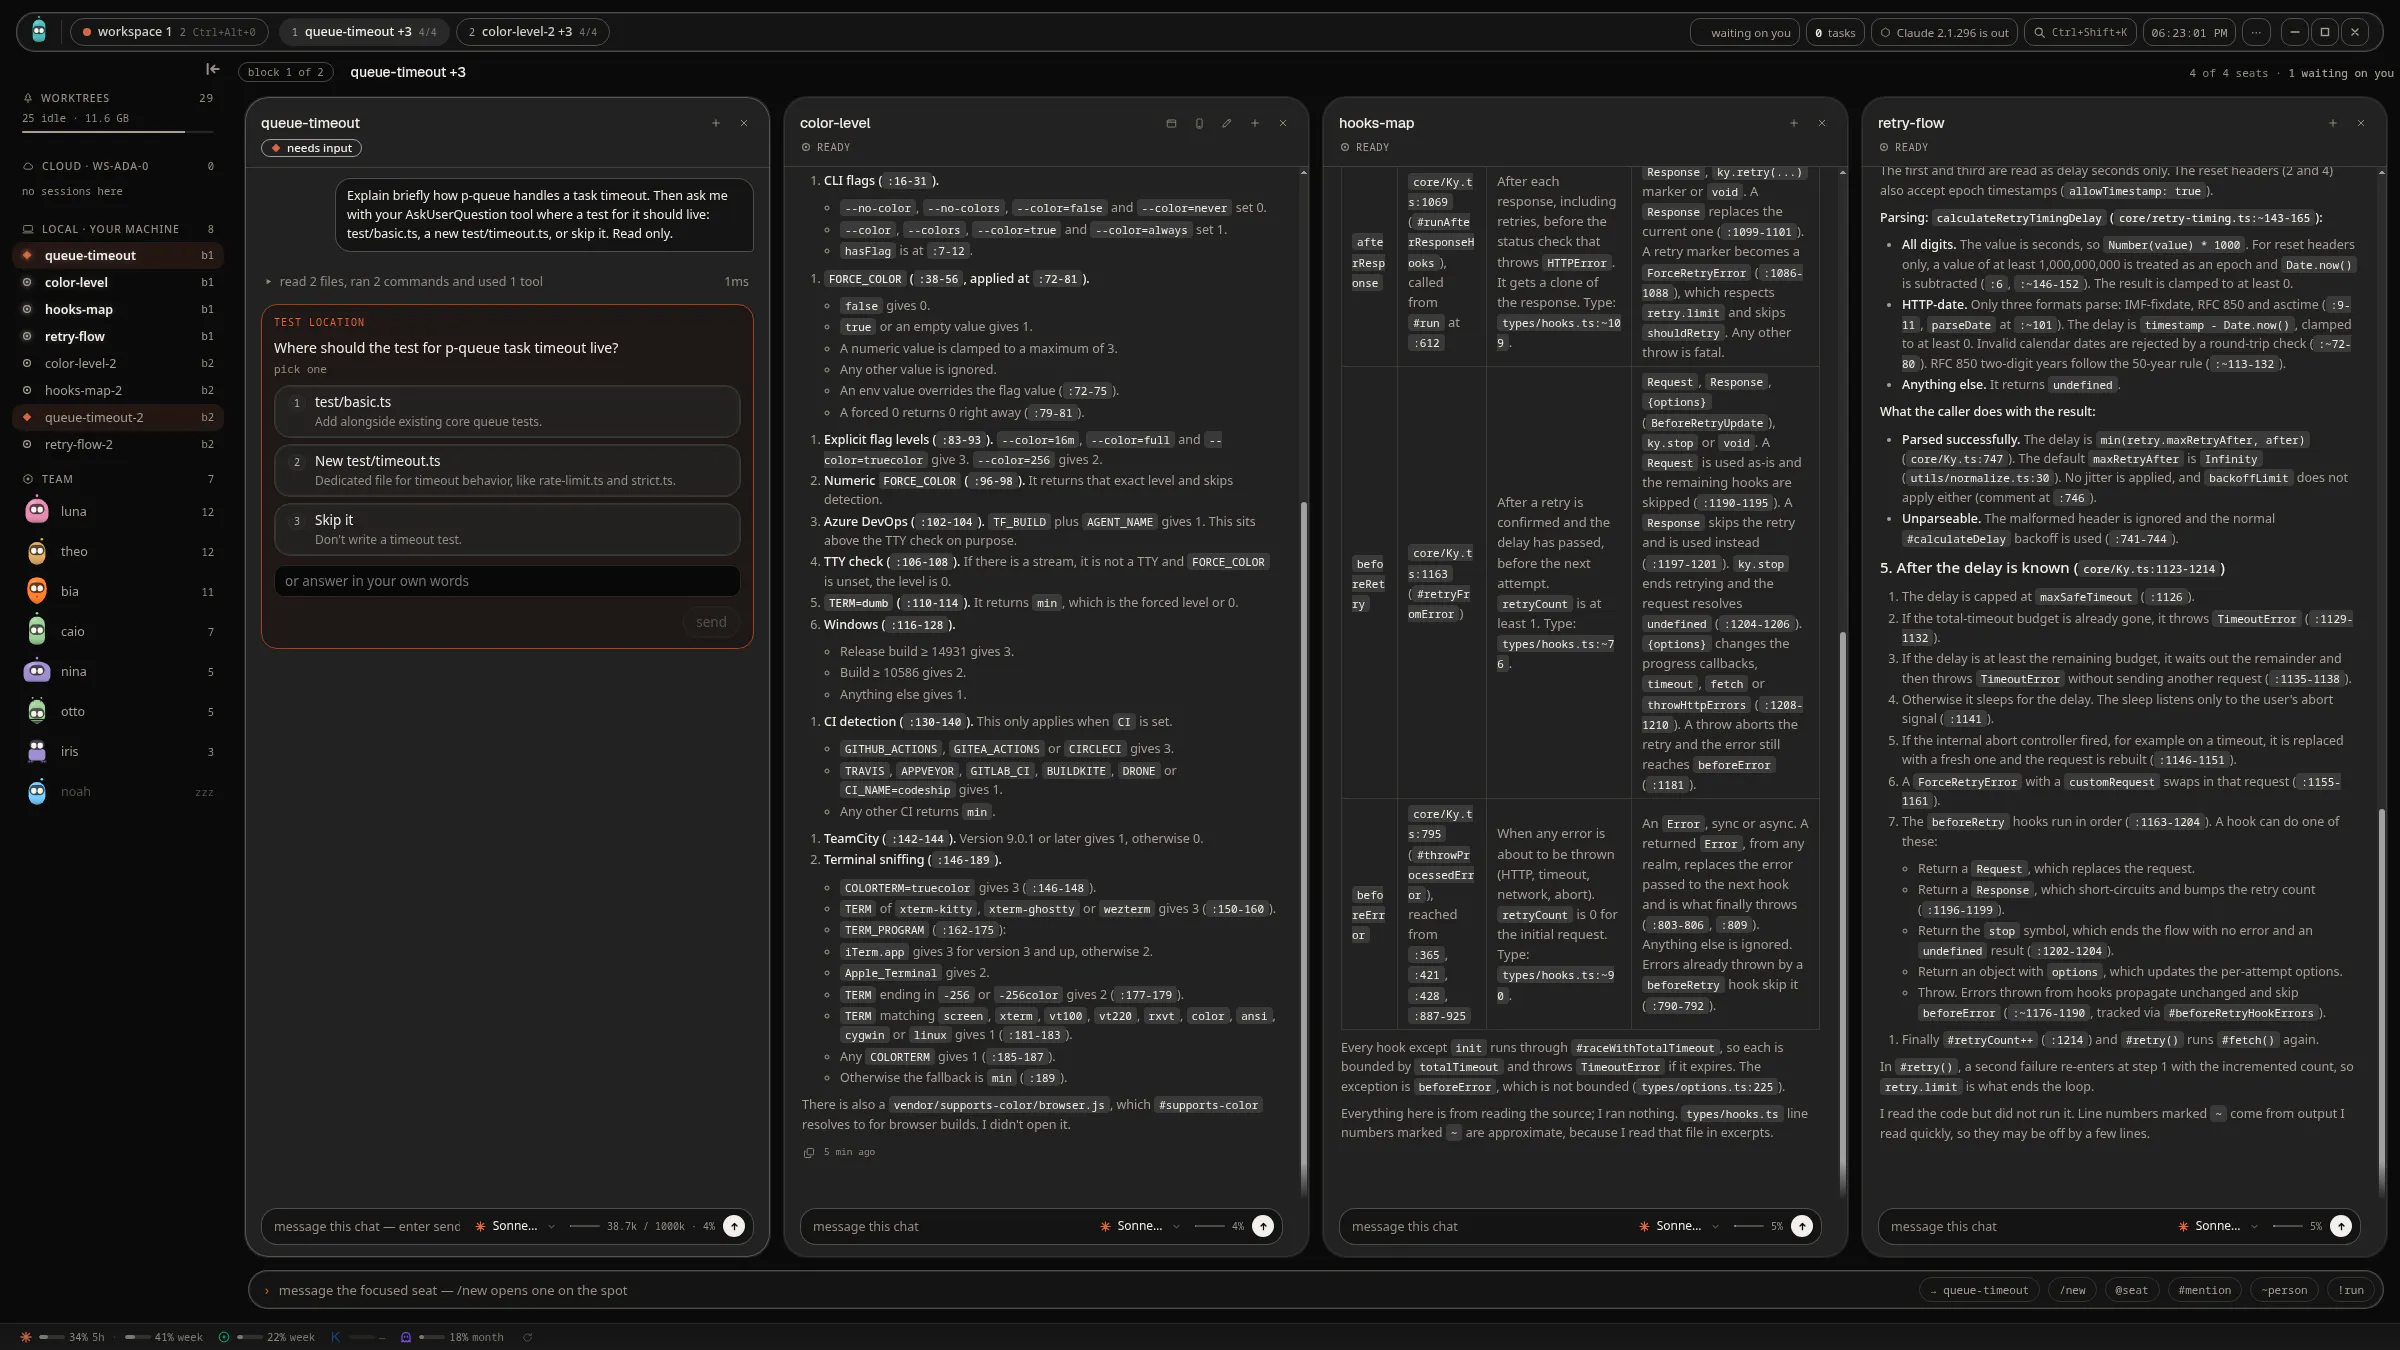This screenshot has height=1350, width=2400.
Task: Click the color-level panel vertical scrollbar
Action: (1303, 850)
